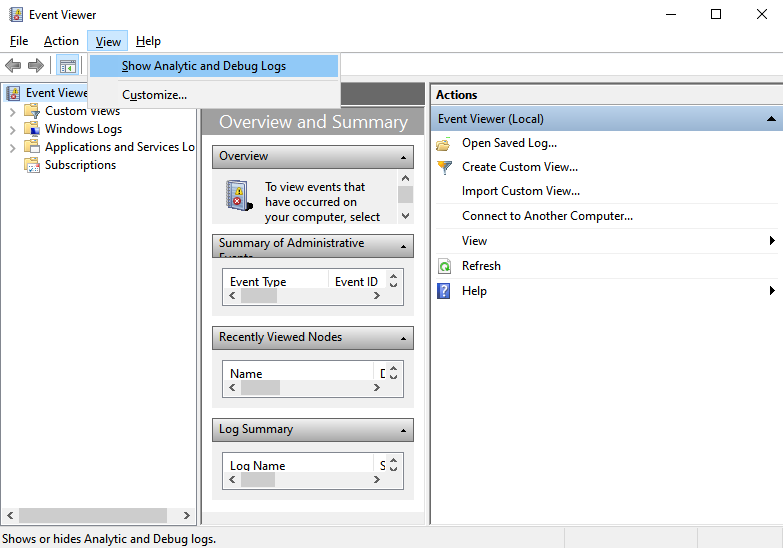Open the Help submenu arrow in Actions
The width and height of the screenshot is (783, 548).
772,291
